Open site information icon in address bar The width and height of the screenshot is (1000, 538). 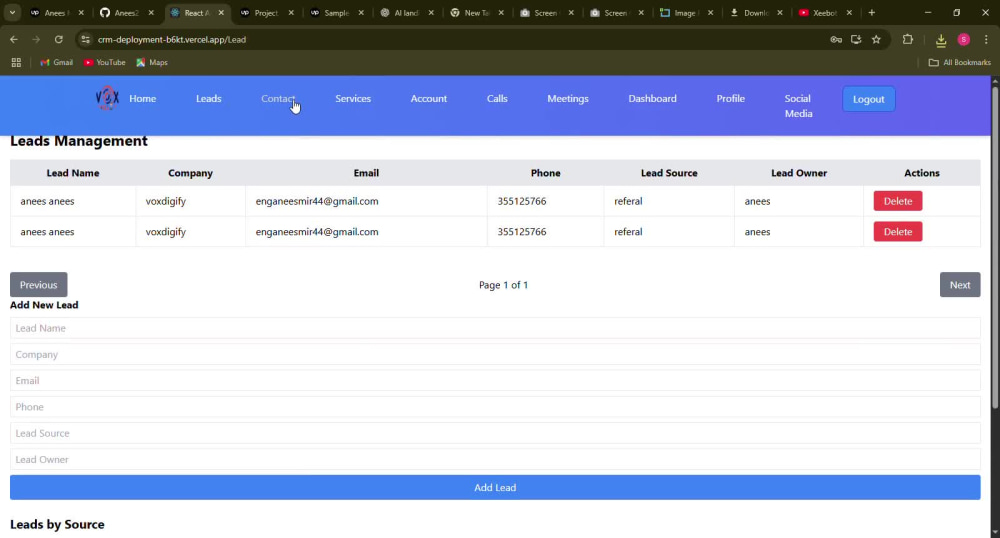[85, 40]
